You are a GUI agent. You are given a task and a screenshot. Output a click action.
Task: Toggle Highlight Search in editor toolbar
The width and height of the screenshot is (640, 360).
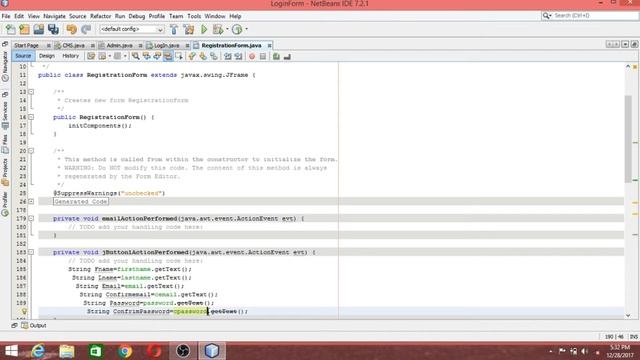click(168, 56)
